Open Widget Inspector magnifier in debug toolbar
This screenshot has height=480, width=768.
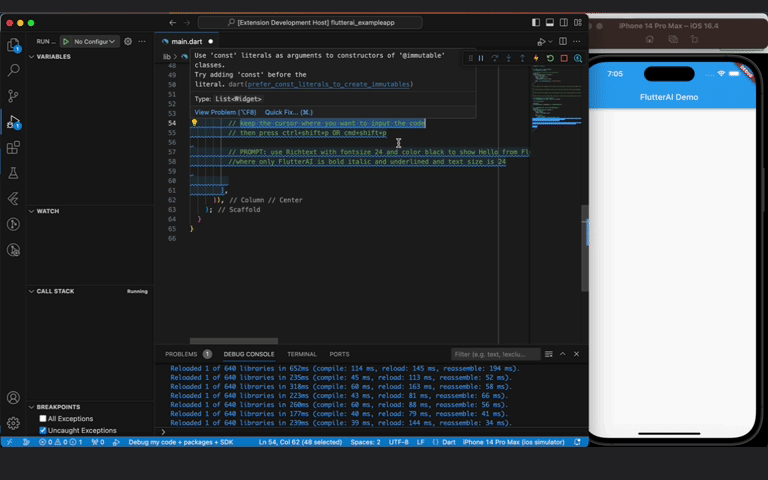tap(578, 58)
